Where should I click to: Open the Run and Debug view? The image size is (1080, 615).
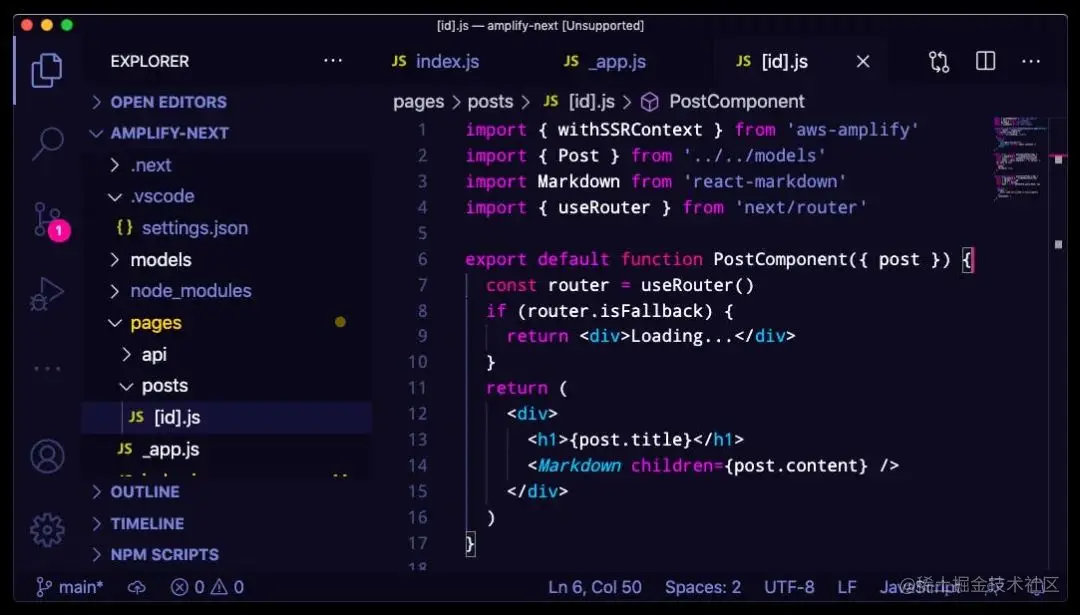click(x=47, y=294)
